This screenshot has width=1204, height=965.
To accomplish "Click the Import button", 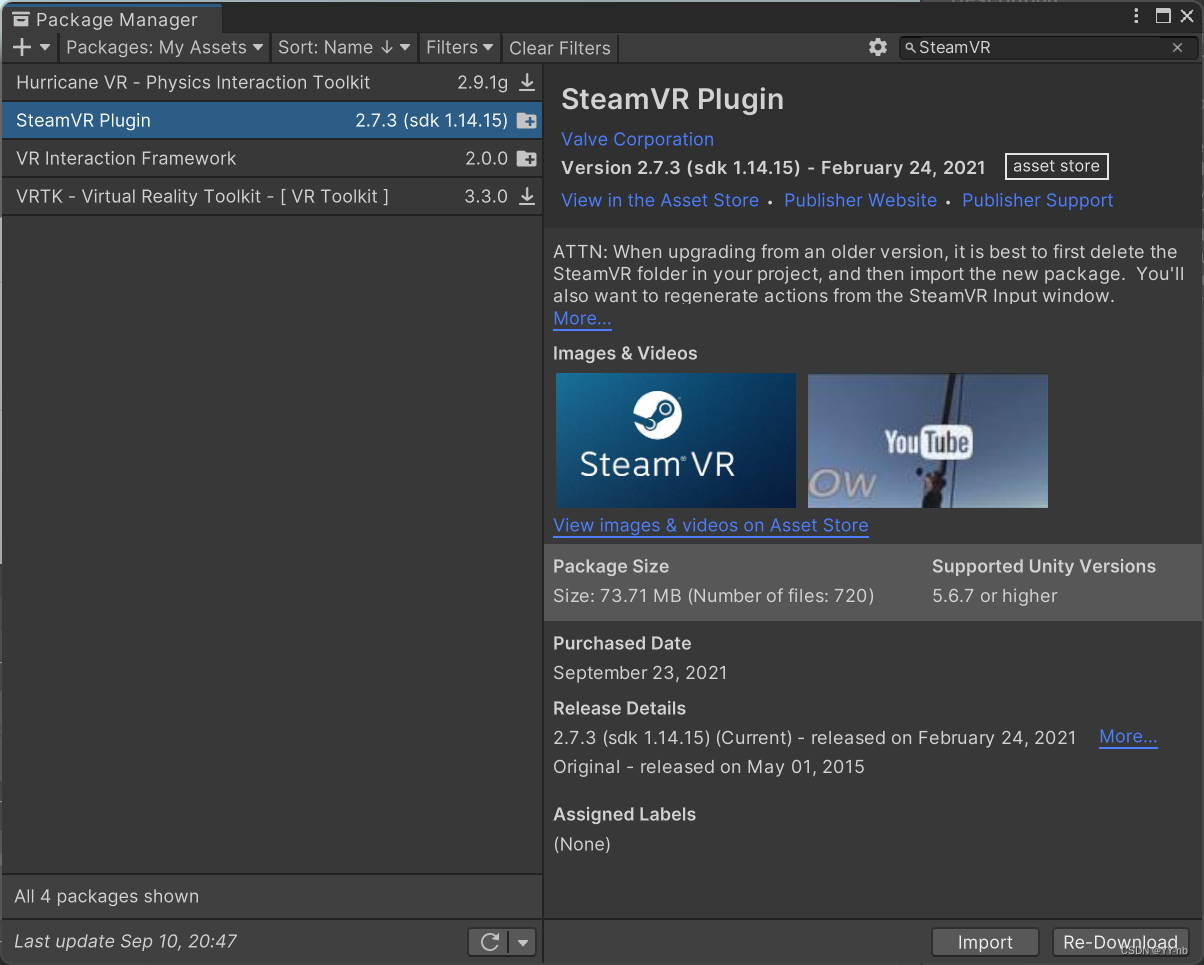I will click(x=985, y=942).
